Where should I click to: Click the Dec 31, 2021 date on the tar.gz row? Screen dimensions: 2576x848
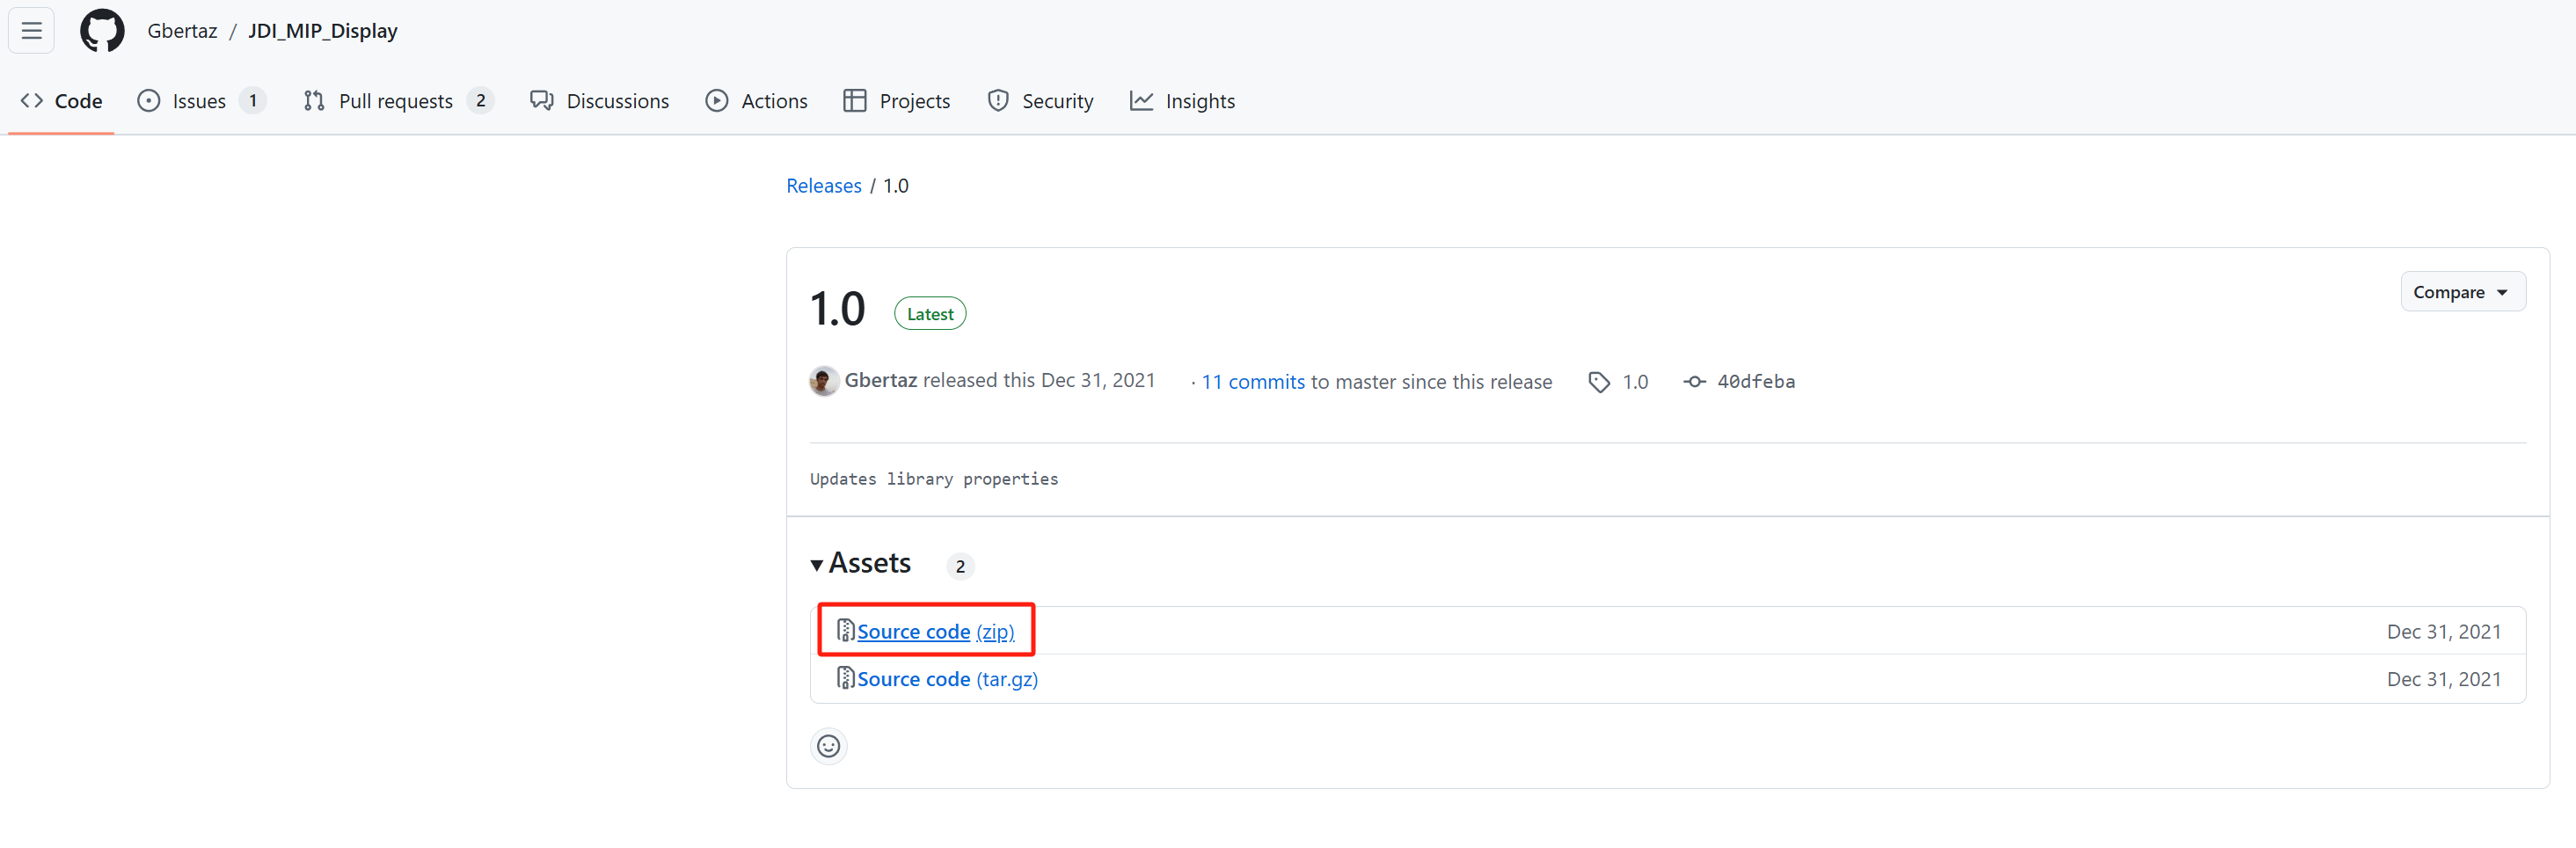(2444, 679)
